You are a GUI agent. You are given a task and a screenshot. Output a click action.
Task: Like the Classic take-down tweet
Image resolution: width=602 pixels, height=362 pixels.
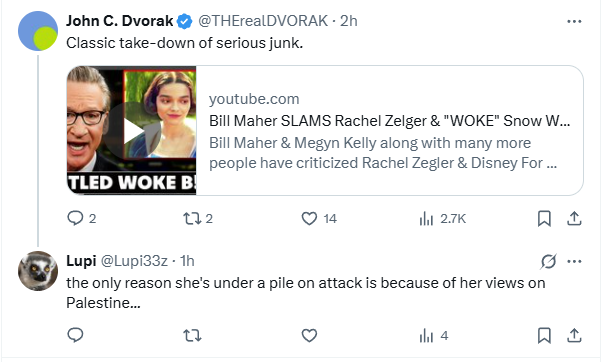(309, 218)
